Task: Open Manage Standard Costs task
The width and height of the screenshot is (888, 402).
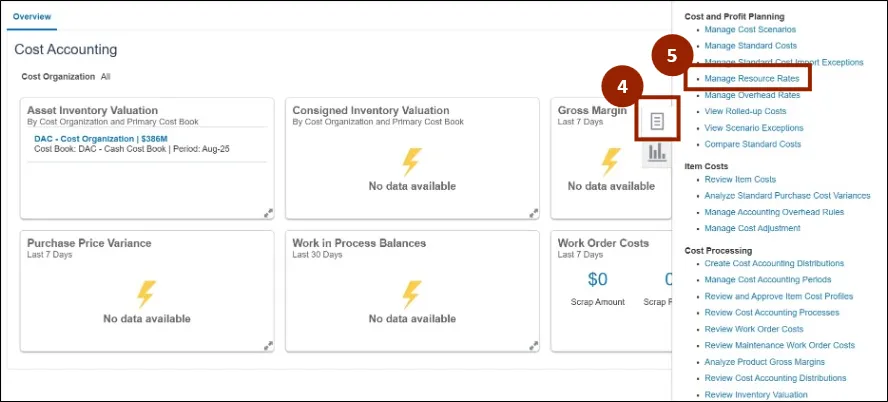Action: pos(750,46)
